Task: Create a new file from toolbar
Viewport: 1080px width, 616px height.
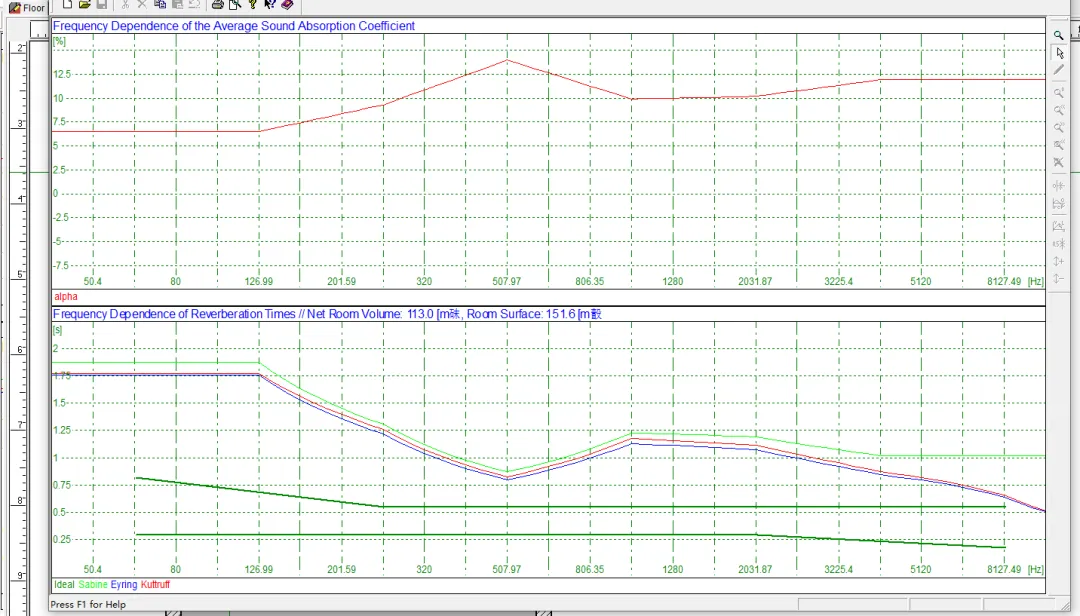Action: click(x=68, y=4)
